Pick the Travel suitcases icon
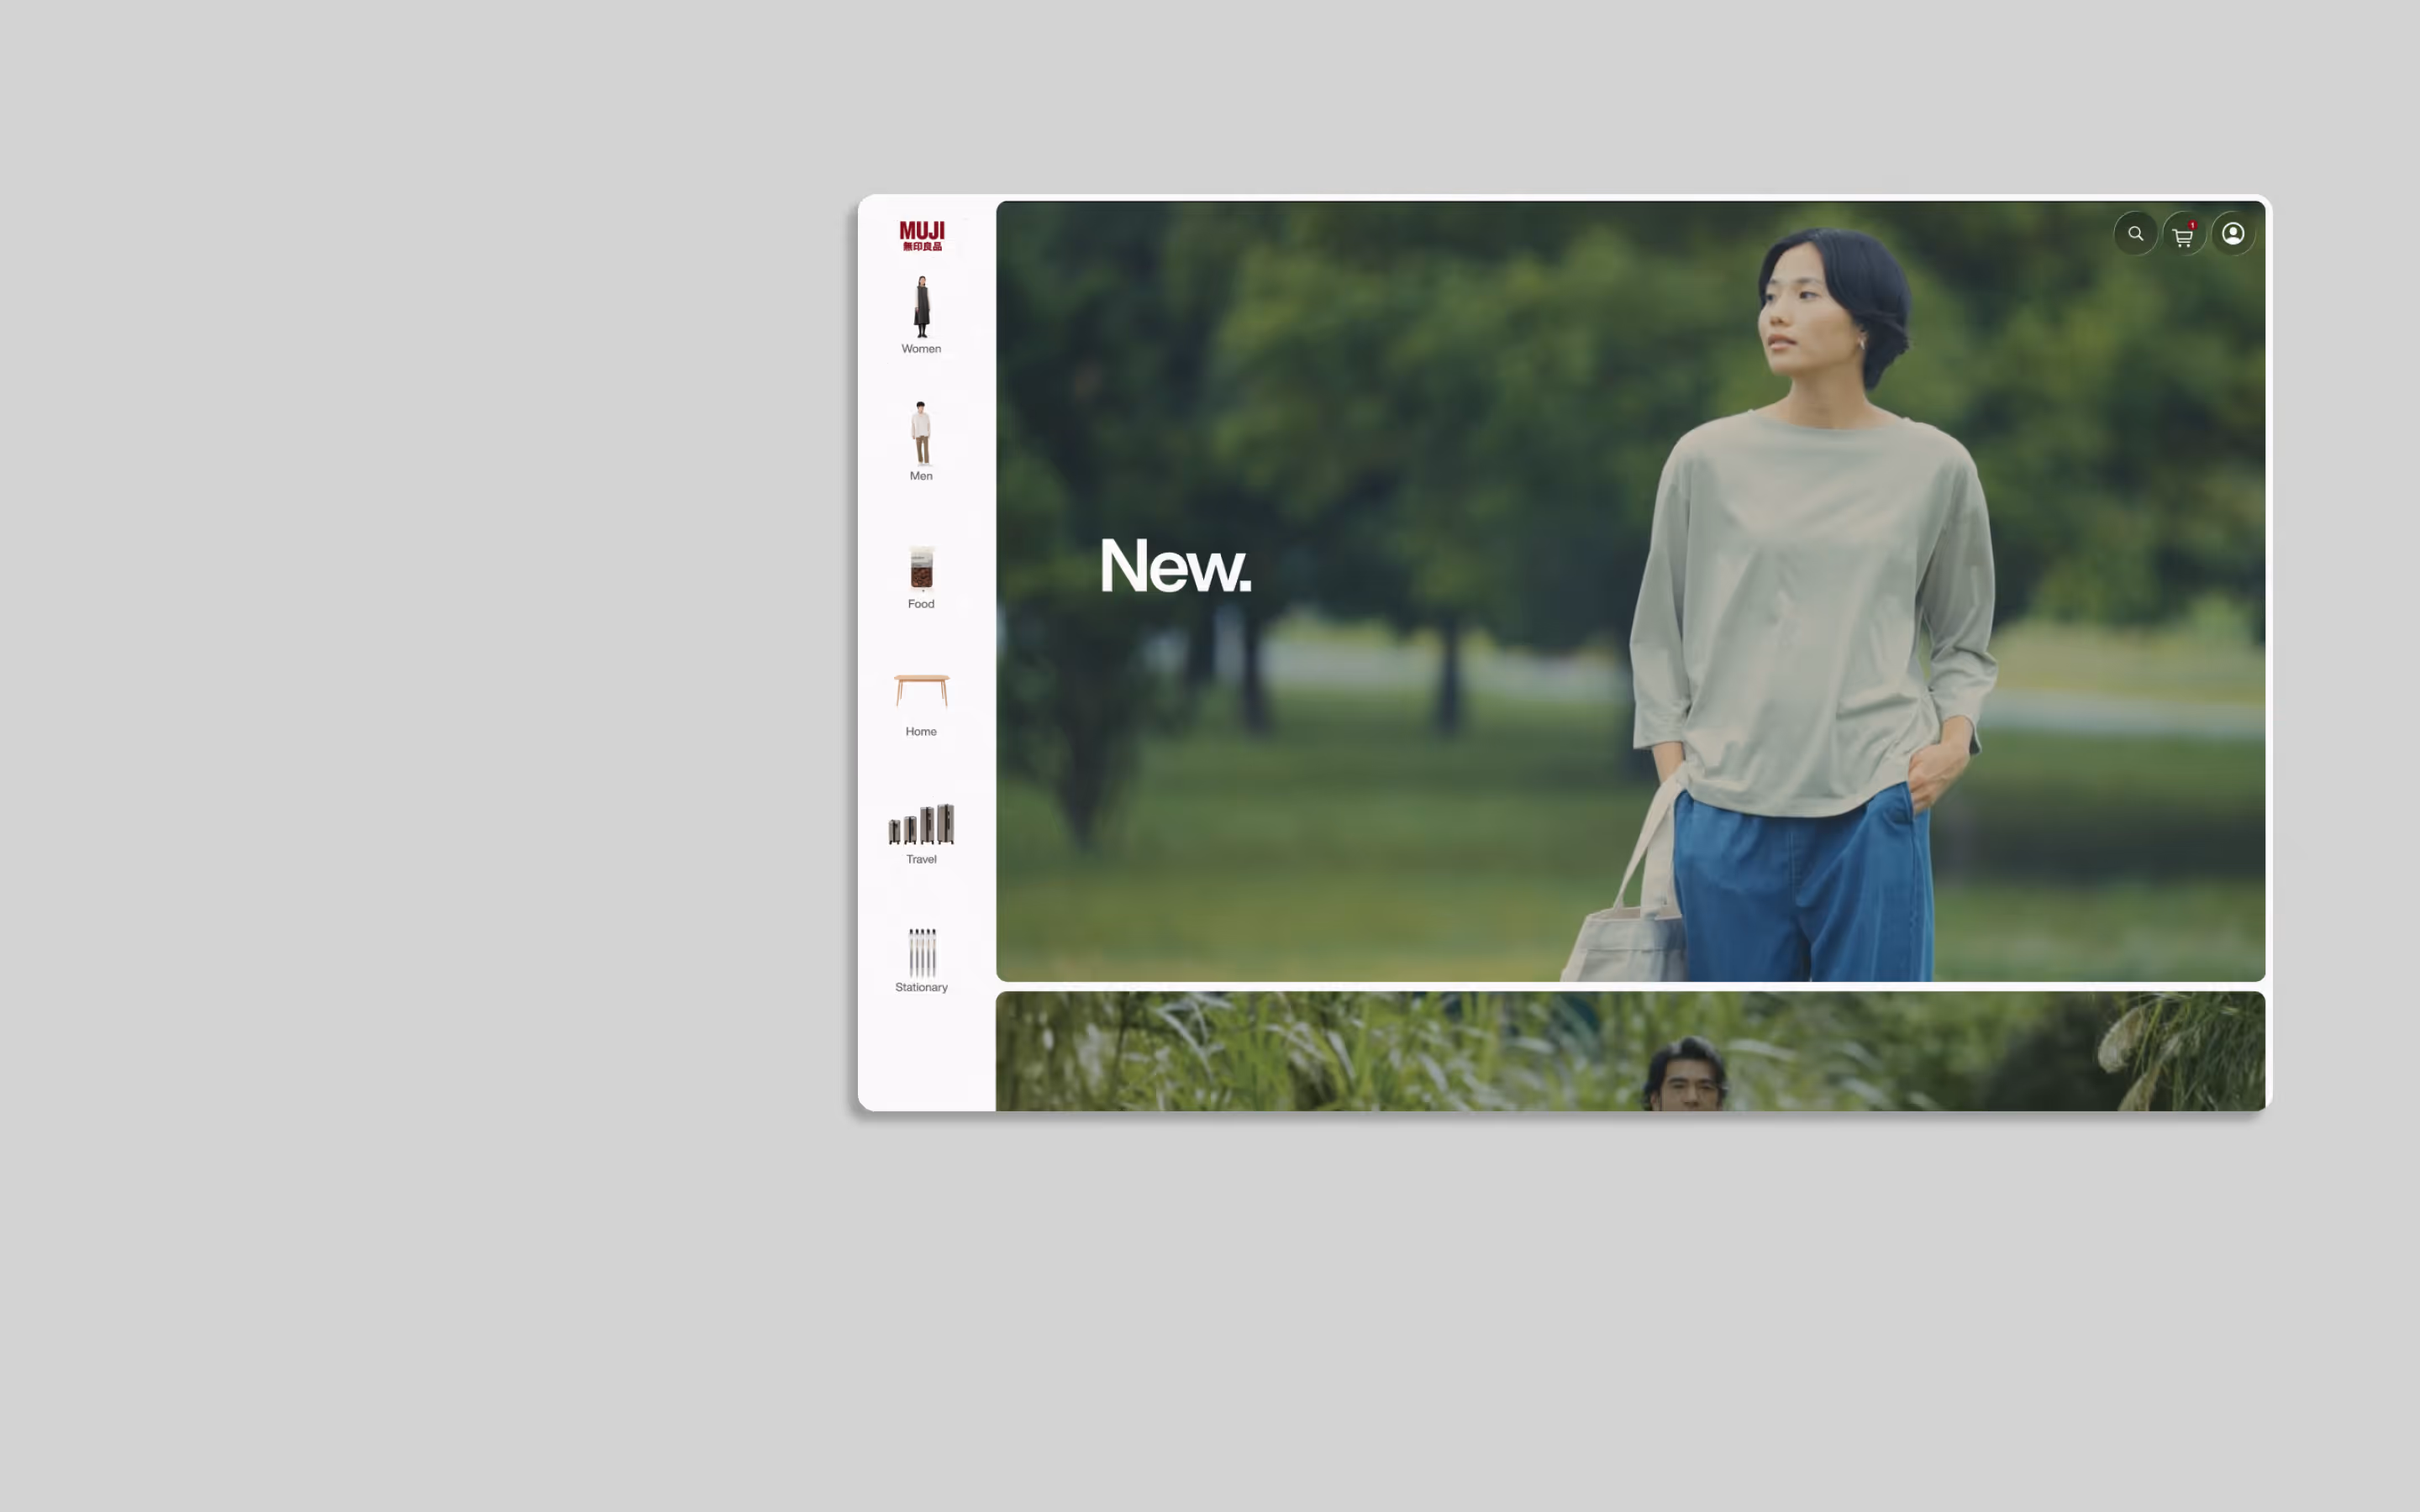The height and width of the screenshot is (1512, 2420). tap(921, 824)
